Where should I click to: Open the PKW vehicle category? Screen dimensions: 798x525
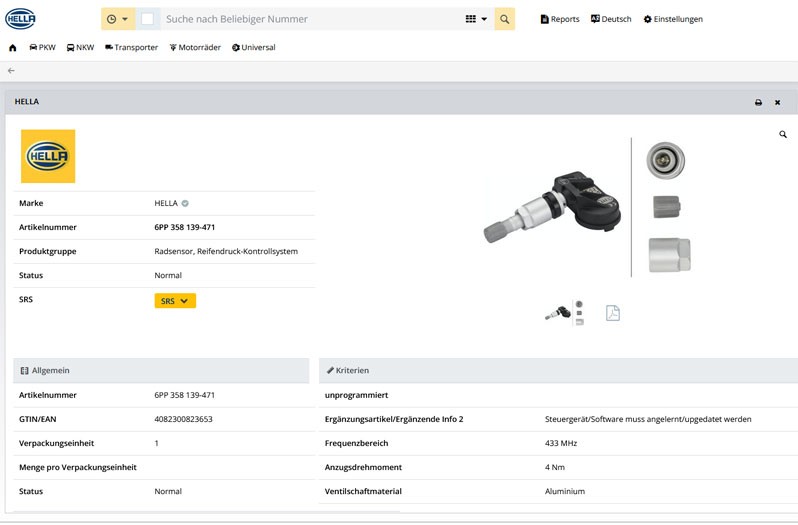point(42,47)
